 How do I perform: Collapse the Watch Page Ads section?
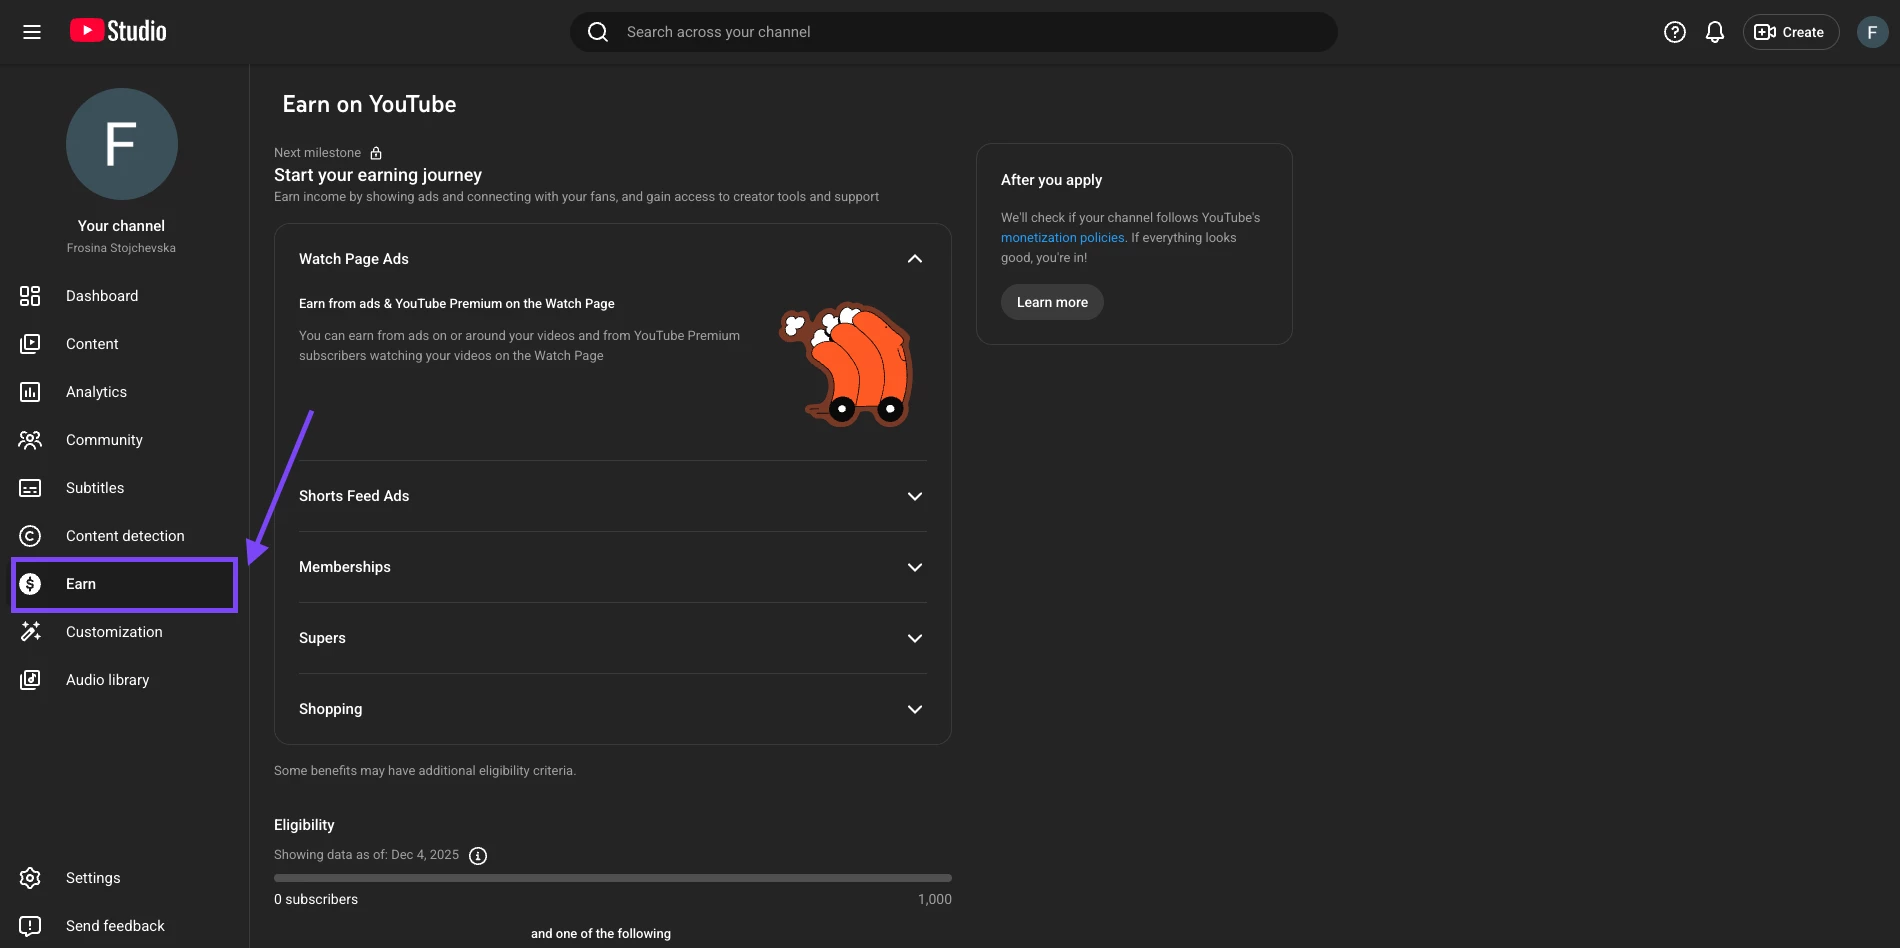click(x=914, y=259)
